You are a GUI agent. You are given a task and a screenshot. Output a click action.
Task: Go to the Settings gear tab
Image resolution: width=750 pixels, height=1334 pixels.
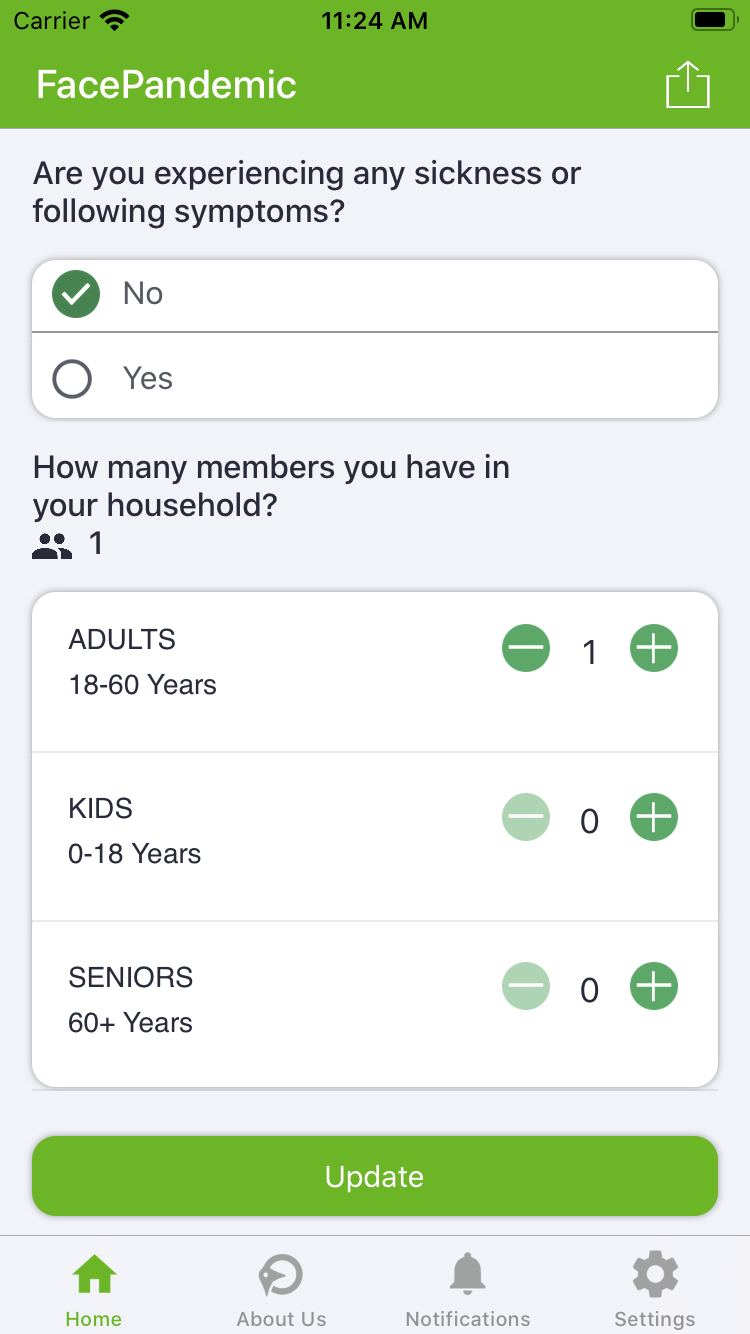pyautogui.click(x=655, y=1290)
